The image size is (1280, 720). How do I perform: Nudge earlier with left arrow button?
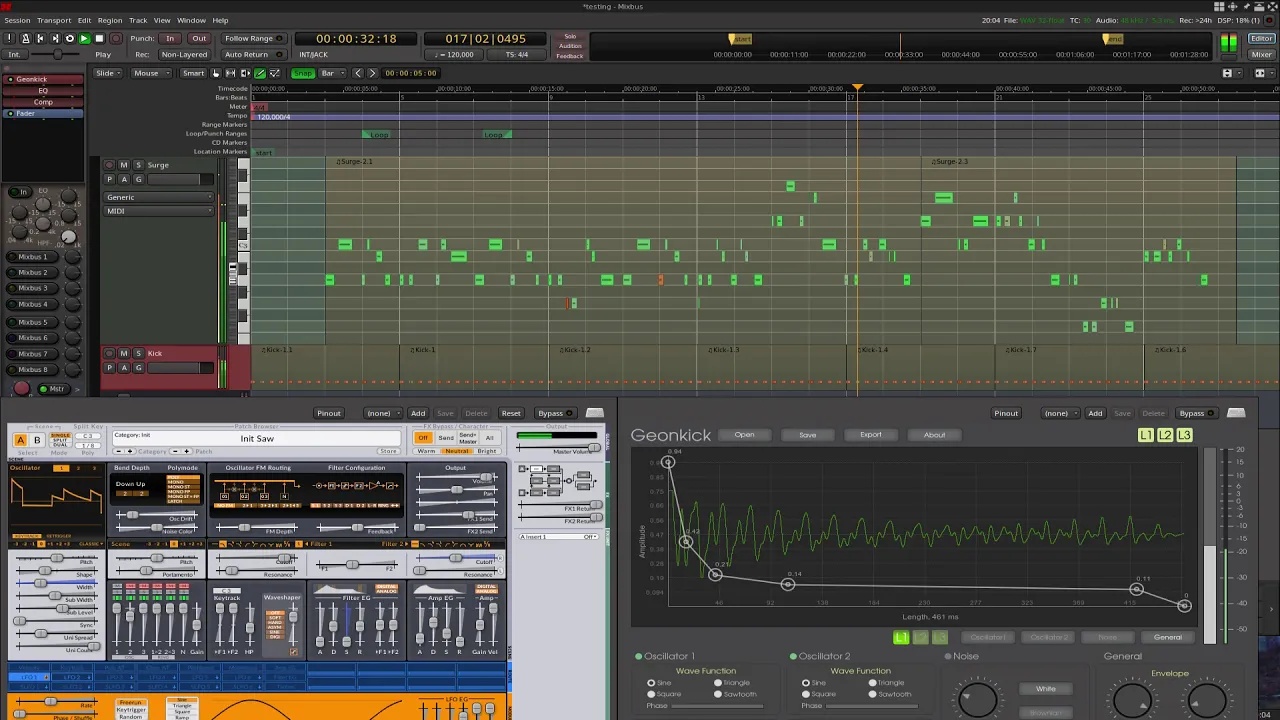(x=358, y=73)
